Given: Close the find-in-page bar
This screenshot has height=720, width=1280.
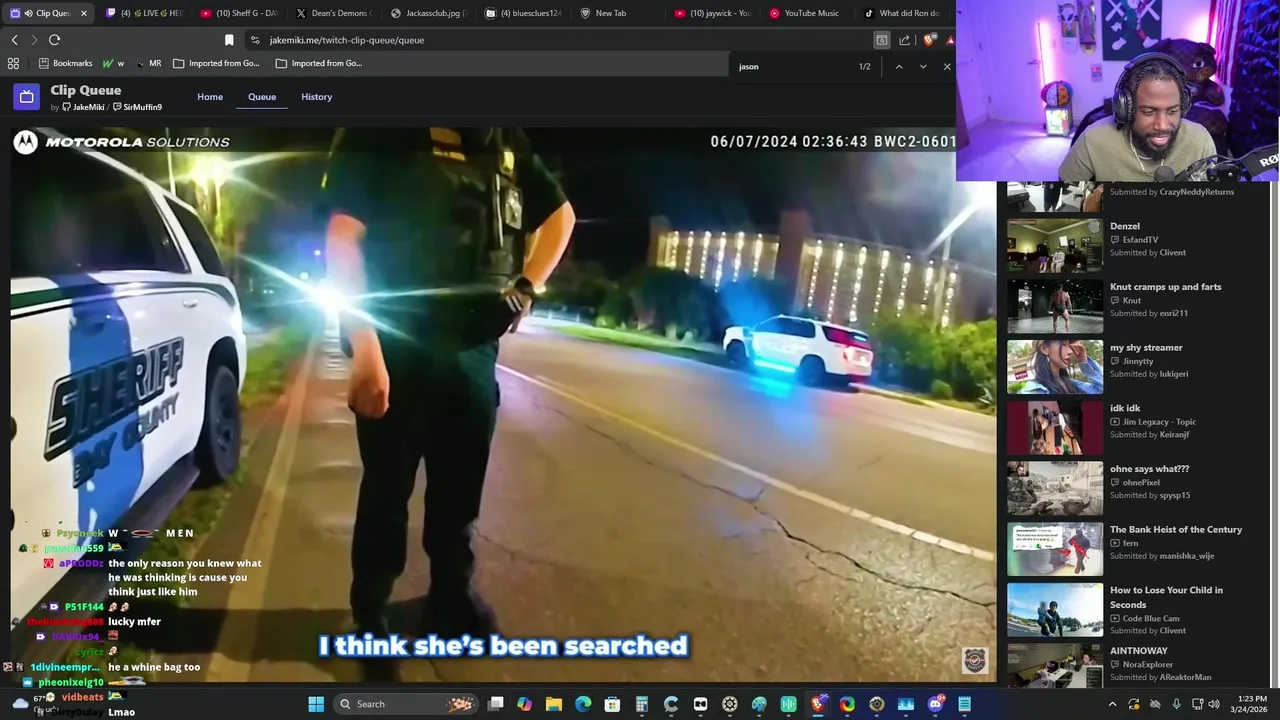Looking at the screenshot, I should (x=947, y=67).
